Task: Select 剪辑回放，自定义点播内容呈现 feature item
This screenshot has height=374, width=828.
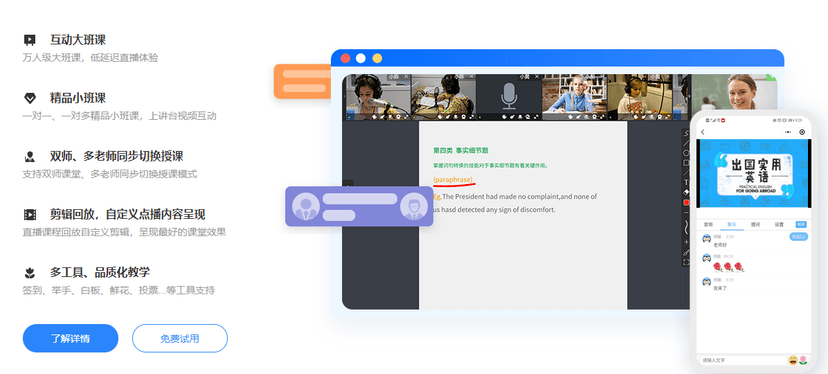Action: click(127, 214)
